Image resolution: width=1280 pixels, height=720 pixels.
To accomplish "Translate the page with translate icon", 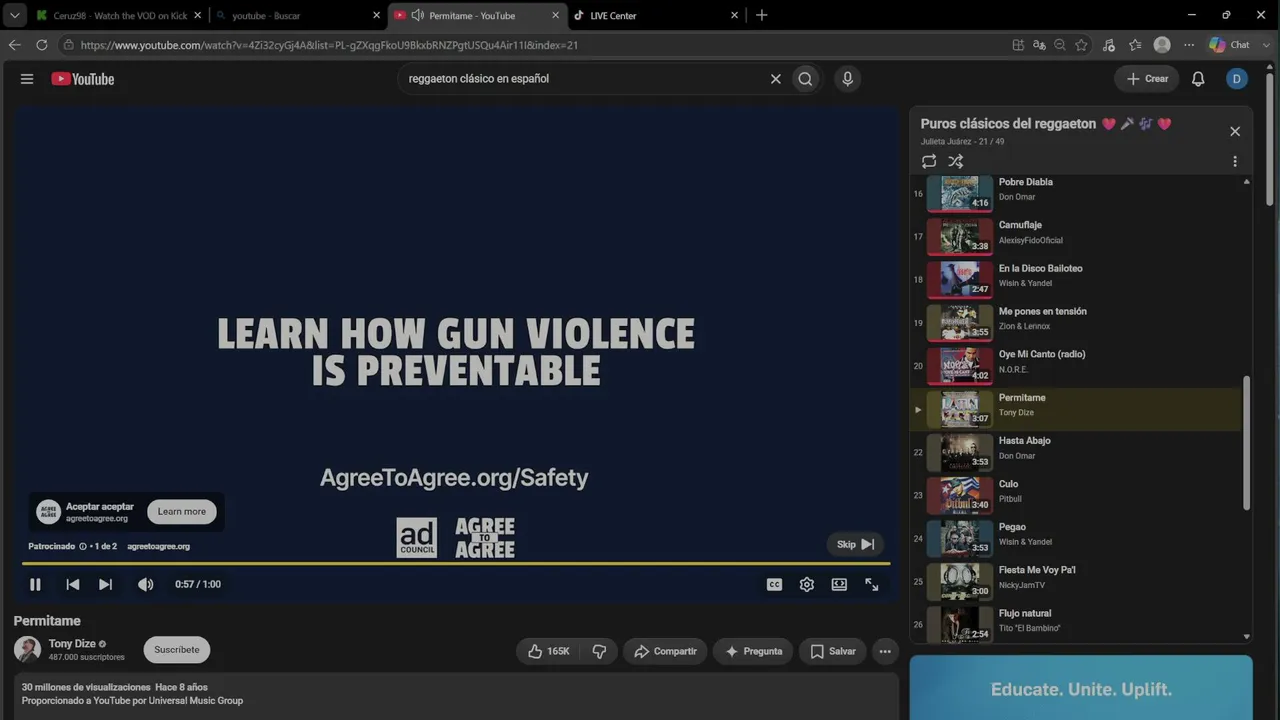I will (1039, 45).
